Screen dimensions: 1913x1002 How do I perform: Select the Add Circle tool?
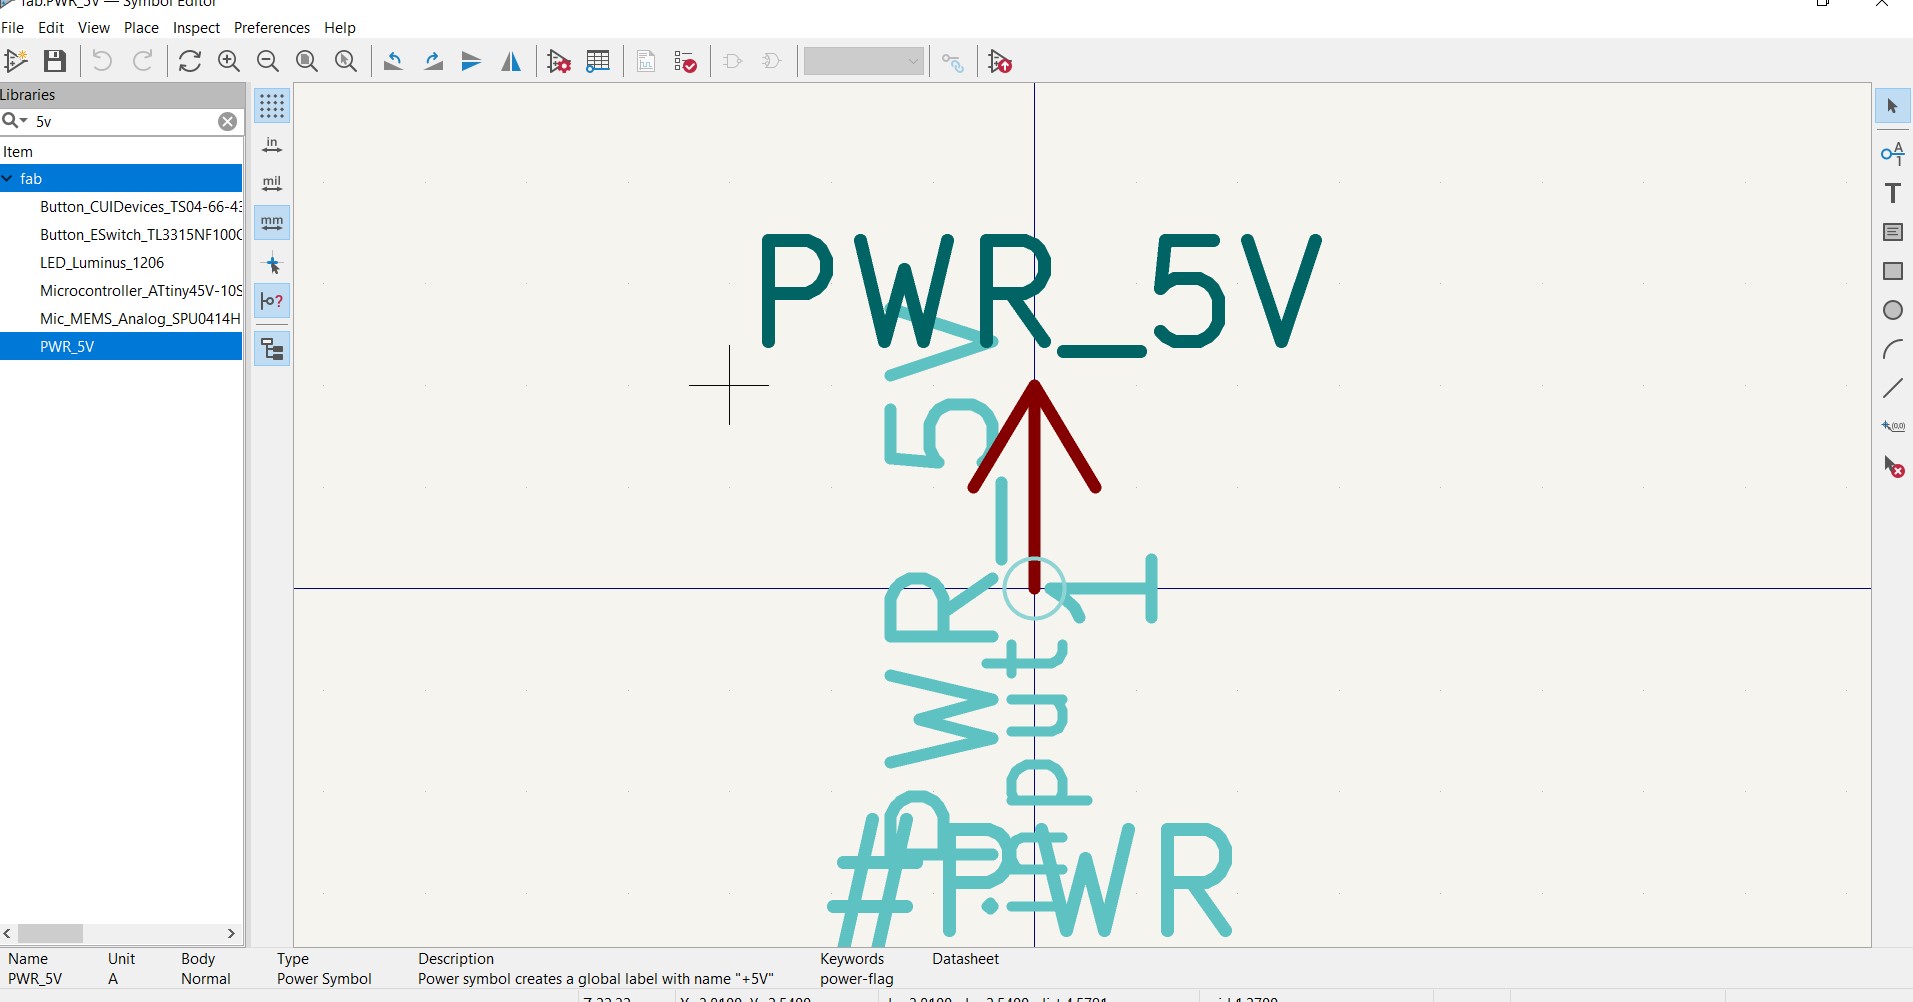click(1892, 310)
